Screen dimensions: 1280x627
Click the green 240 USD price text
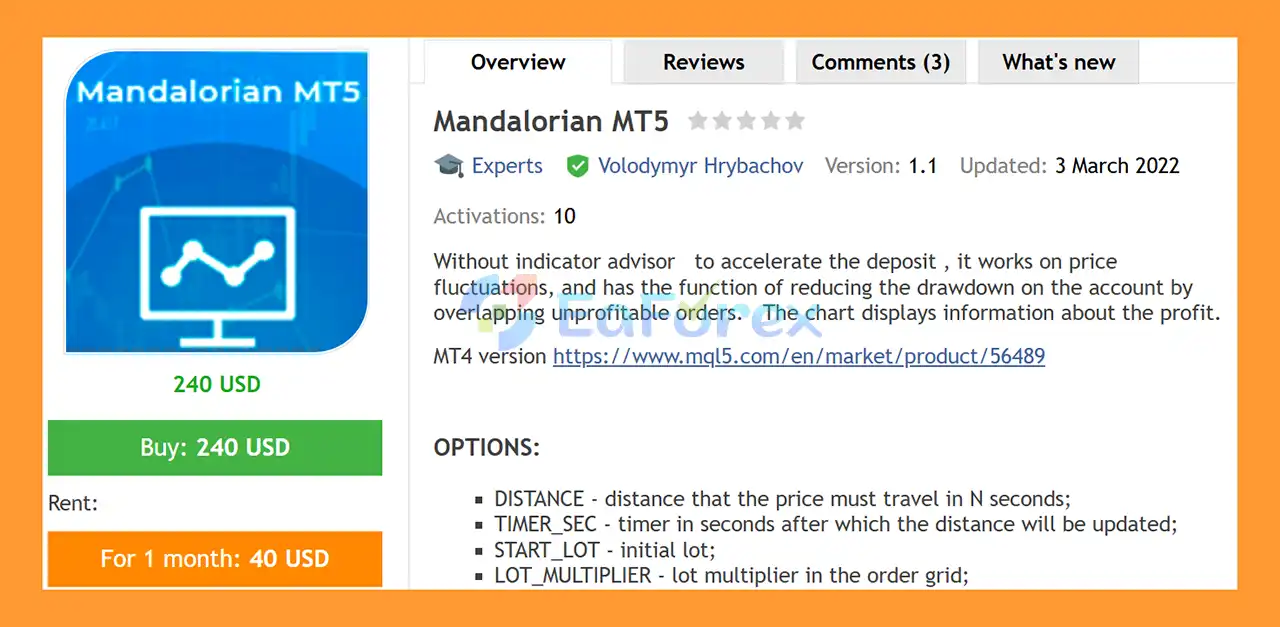216,384
